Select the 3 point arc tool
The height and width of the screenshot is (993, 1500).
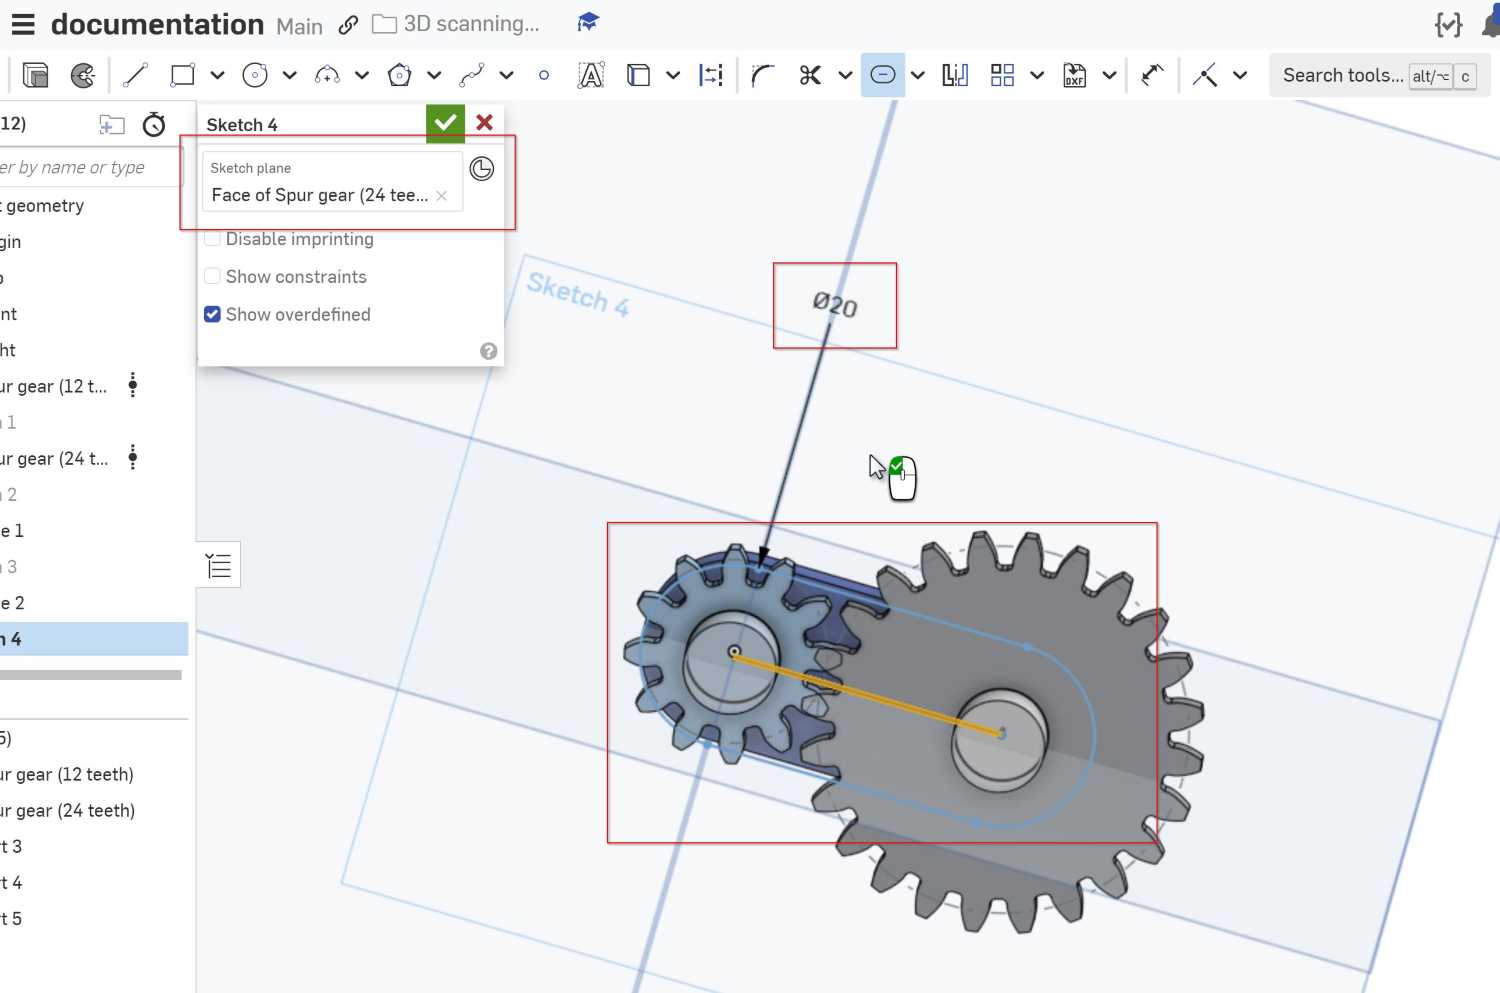(x=327, y=75)
